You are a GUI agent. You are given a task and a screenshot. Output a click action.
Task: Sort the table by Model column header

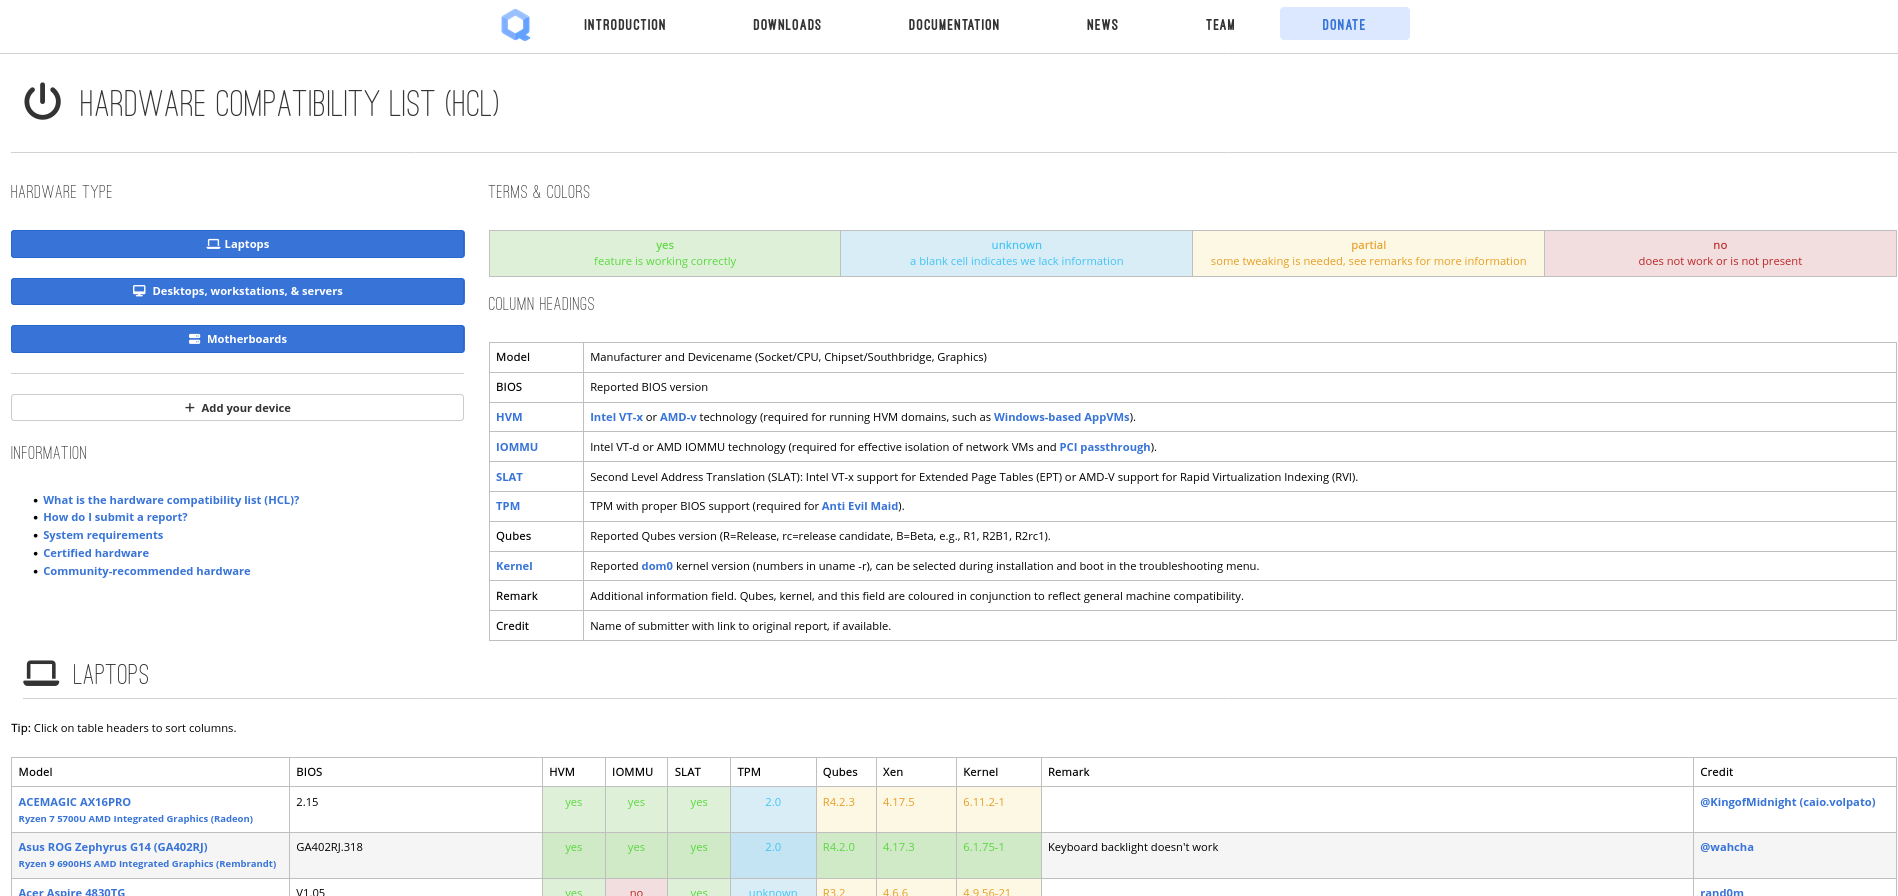(36, 772)
